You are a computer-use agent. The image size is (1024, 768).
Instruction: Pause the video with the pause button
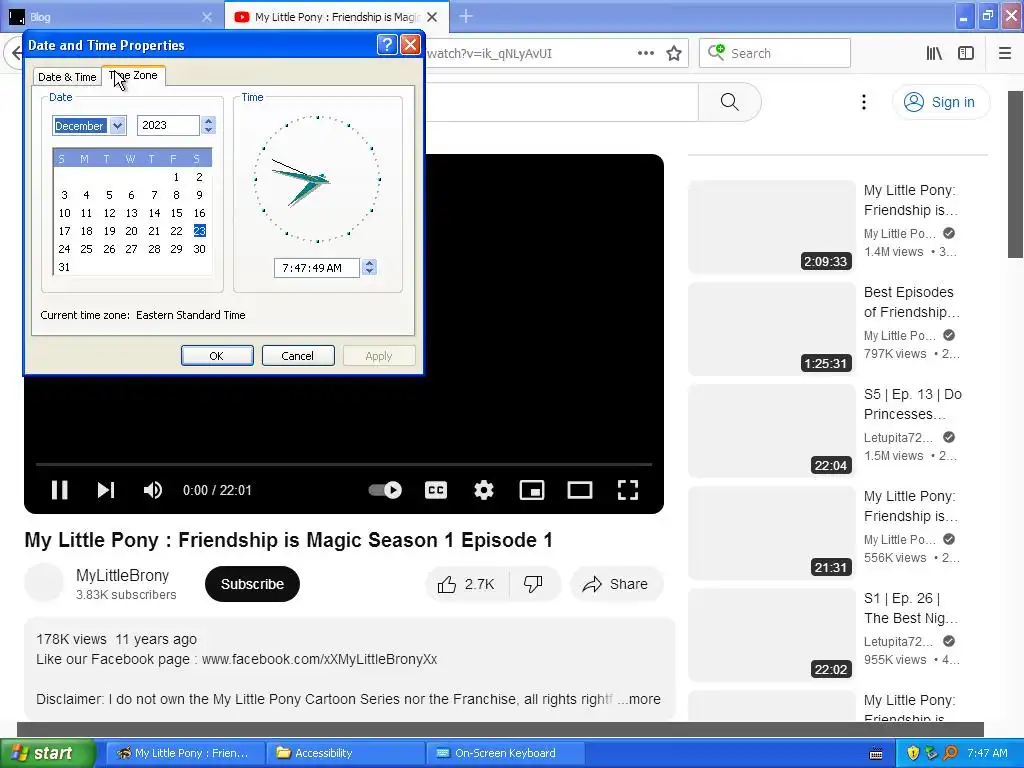[59, 490]
